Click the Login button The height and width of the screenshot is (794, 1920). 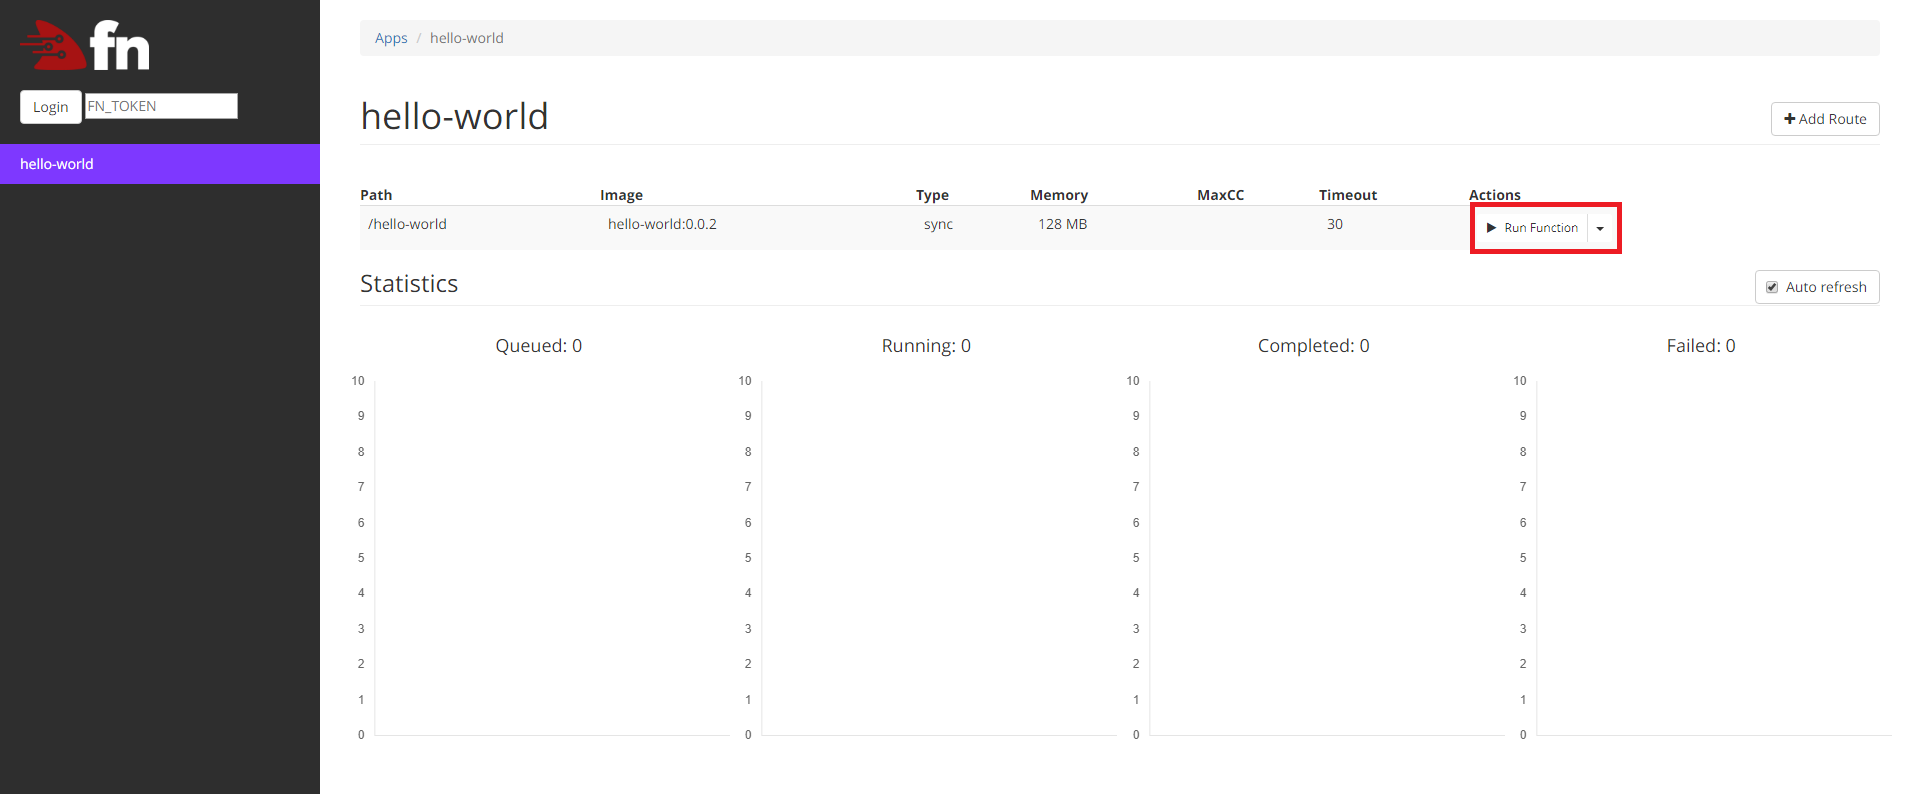click(50, 107)
